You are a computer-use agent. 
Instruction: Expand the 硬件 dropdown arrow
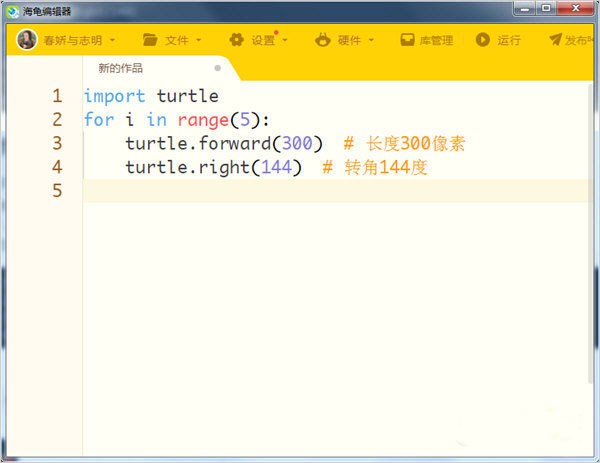pyautogui.click(x=371, y=41)
